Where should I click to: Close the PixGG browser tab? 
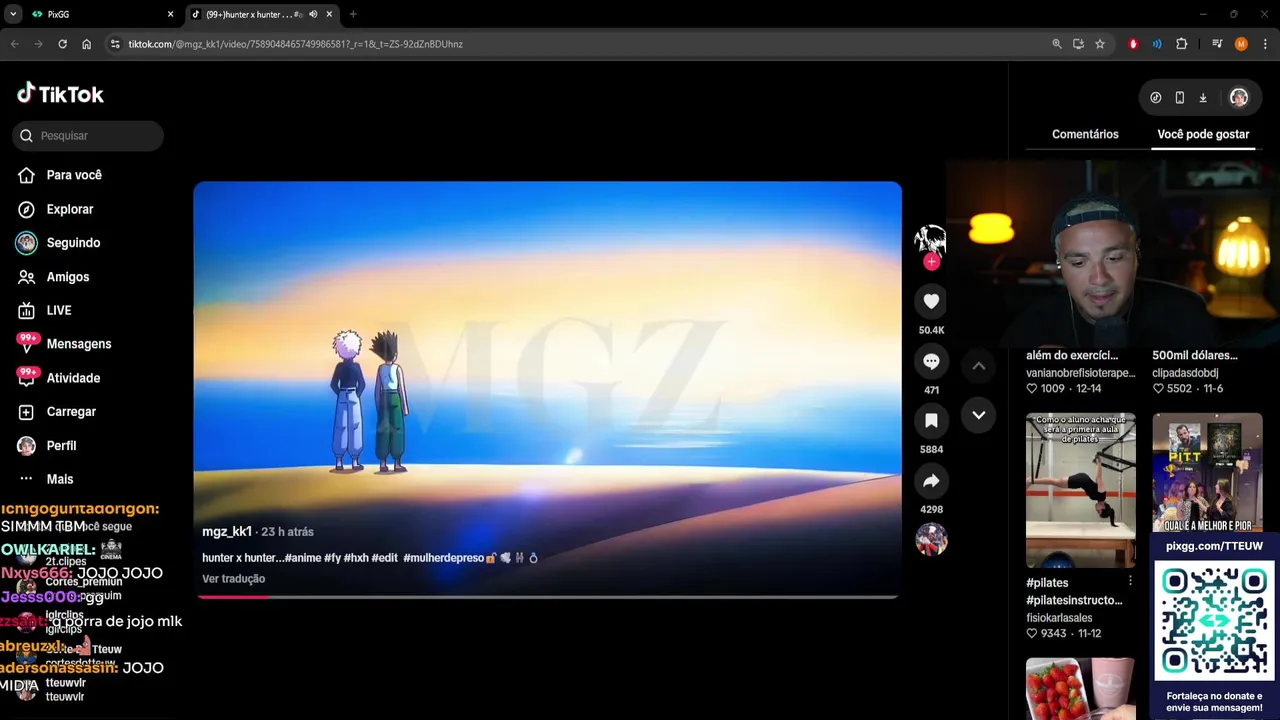(x=170, y=14)
